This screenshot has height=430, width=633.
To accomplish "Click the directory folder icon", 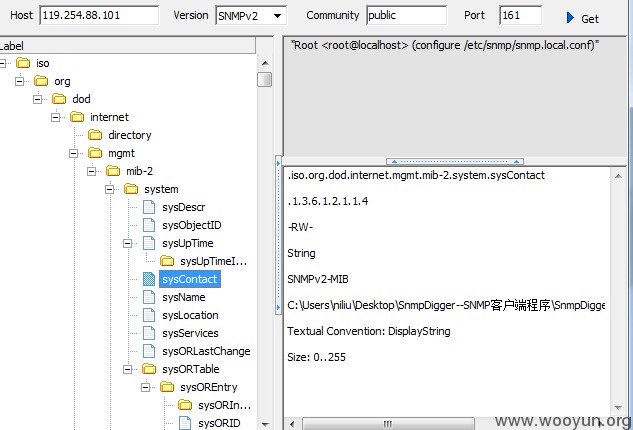I will pyautogui.click(x=95, y=135).
